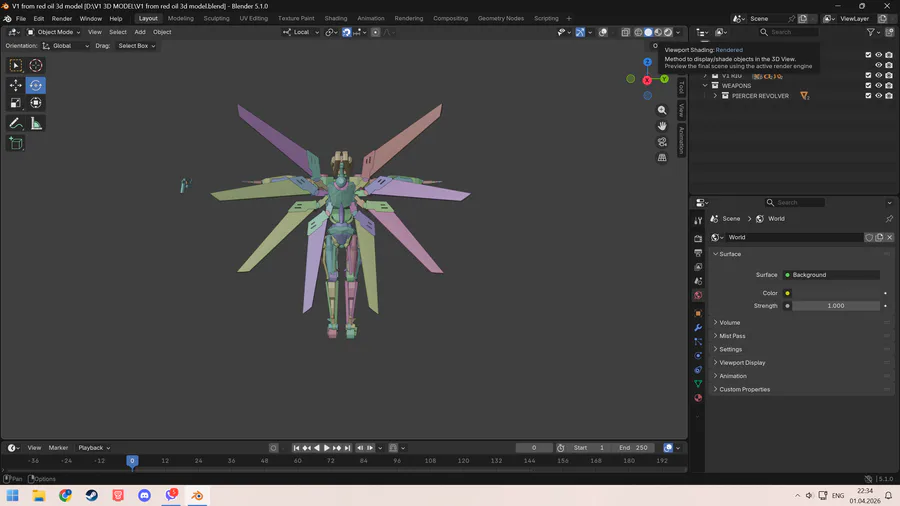The width and height of the screenshot is (900, 506).
Task: Switch to solid viewport shading
Action: 648,32
